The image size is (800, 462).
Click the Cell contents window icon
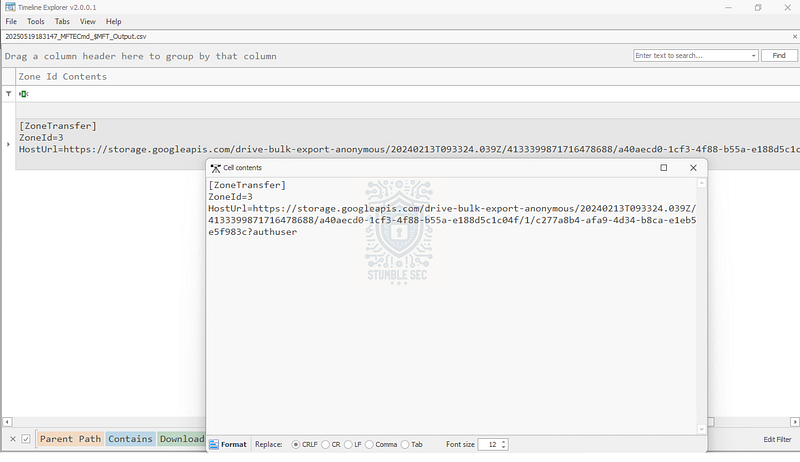(215, 168)
